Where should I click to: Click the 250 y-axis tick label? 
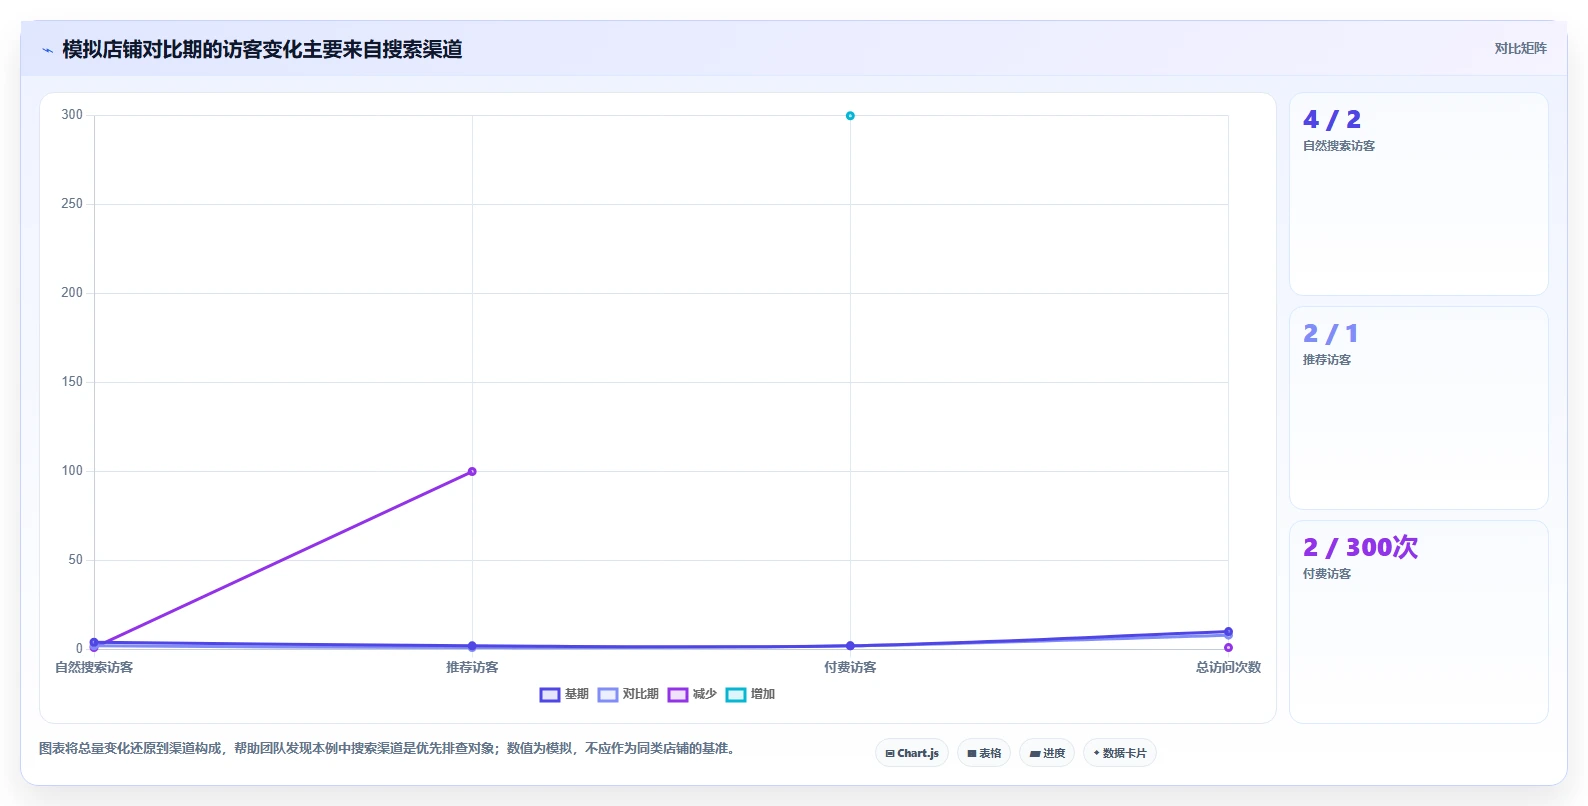click(72, 204)
